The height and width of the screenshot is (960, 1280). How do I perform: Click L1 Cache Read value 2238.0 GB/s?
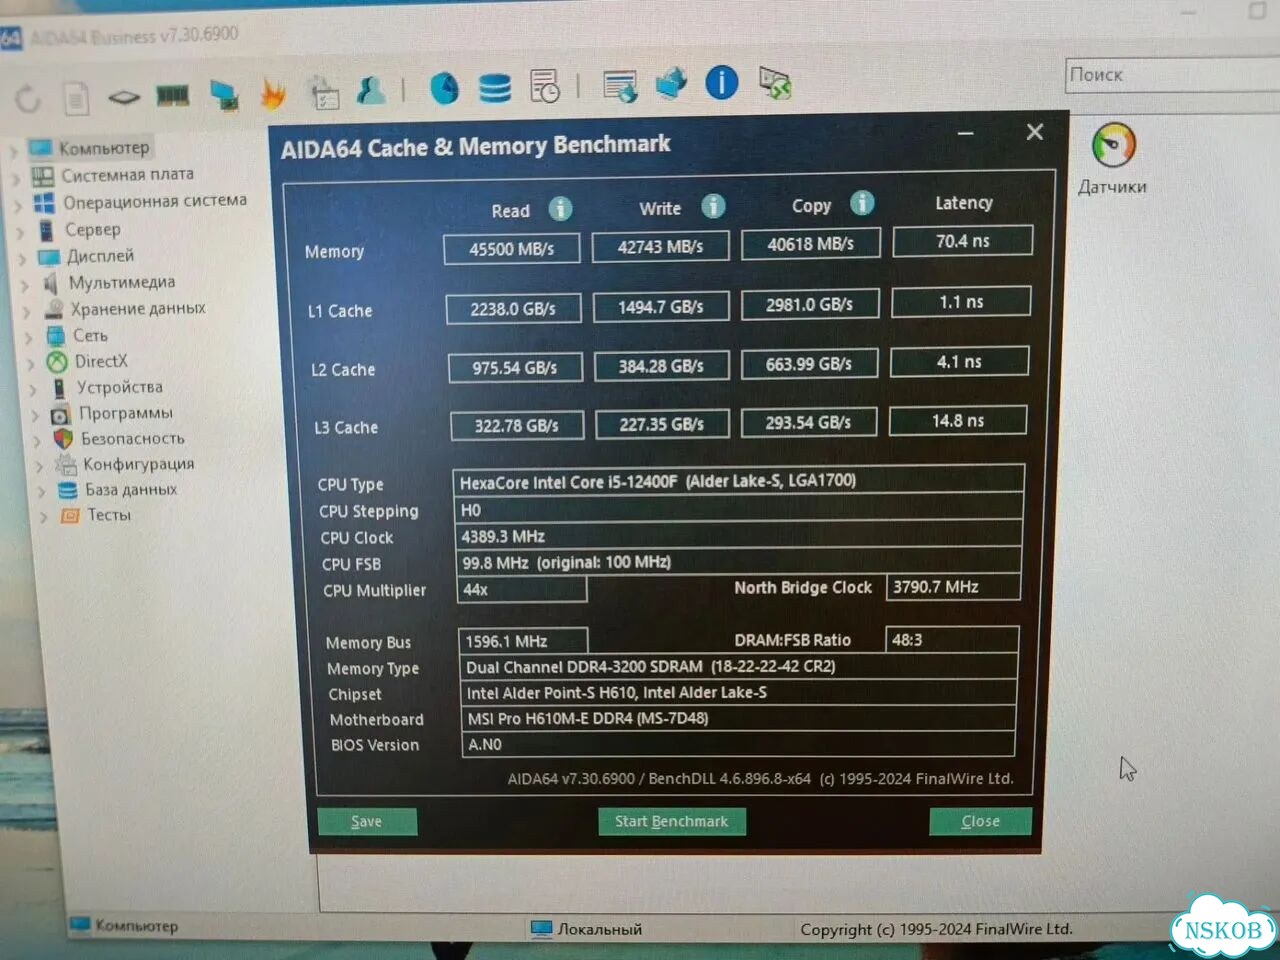coord(514,309)
